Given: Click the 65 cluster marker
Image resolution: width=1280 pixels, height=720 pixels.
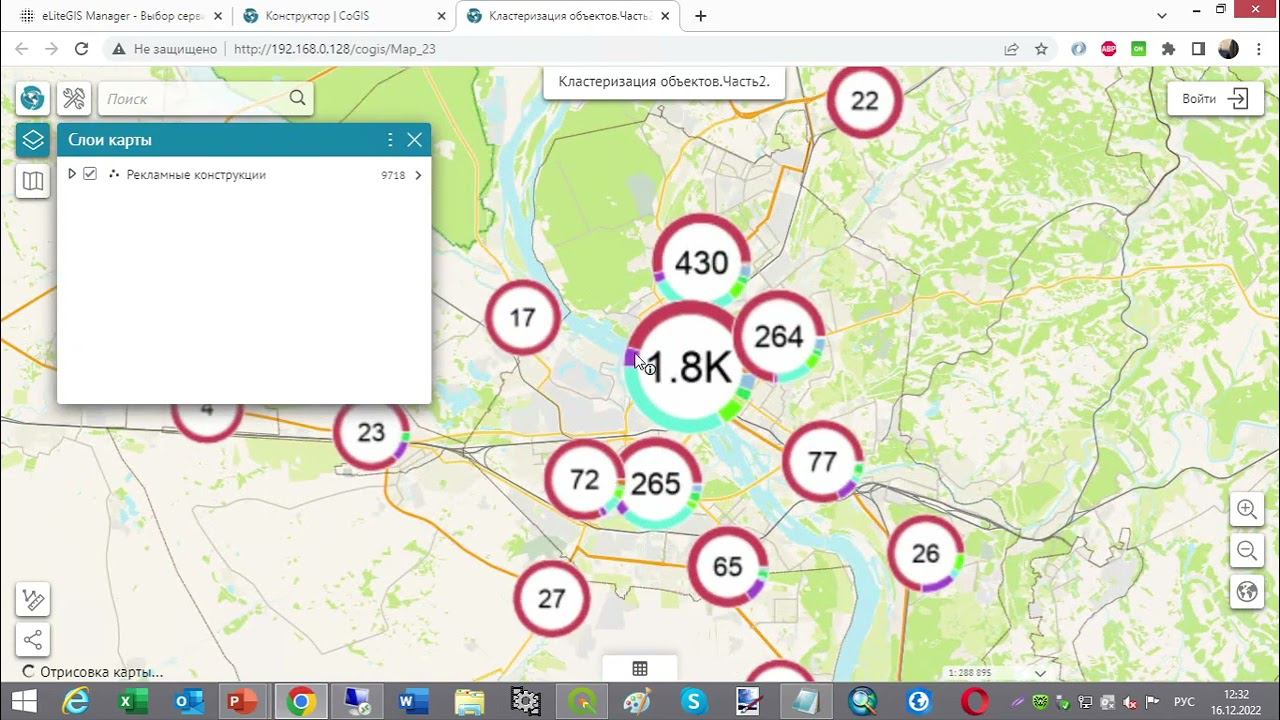Looking at the screenshot, I should (x=728, y=567).
